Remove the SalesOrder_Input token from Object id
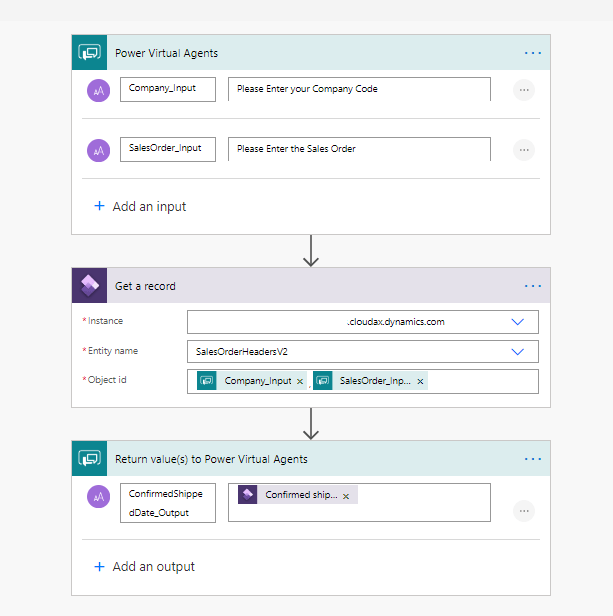The width and height of the screenshot is (613, 616). coord(421,381)
